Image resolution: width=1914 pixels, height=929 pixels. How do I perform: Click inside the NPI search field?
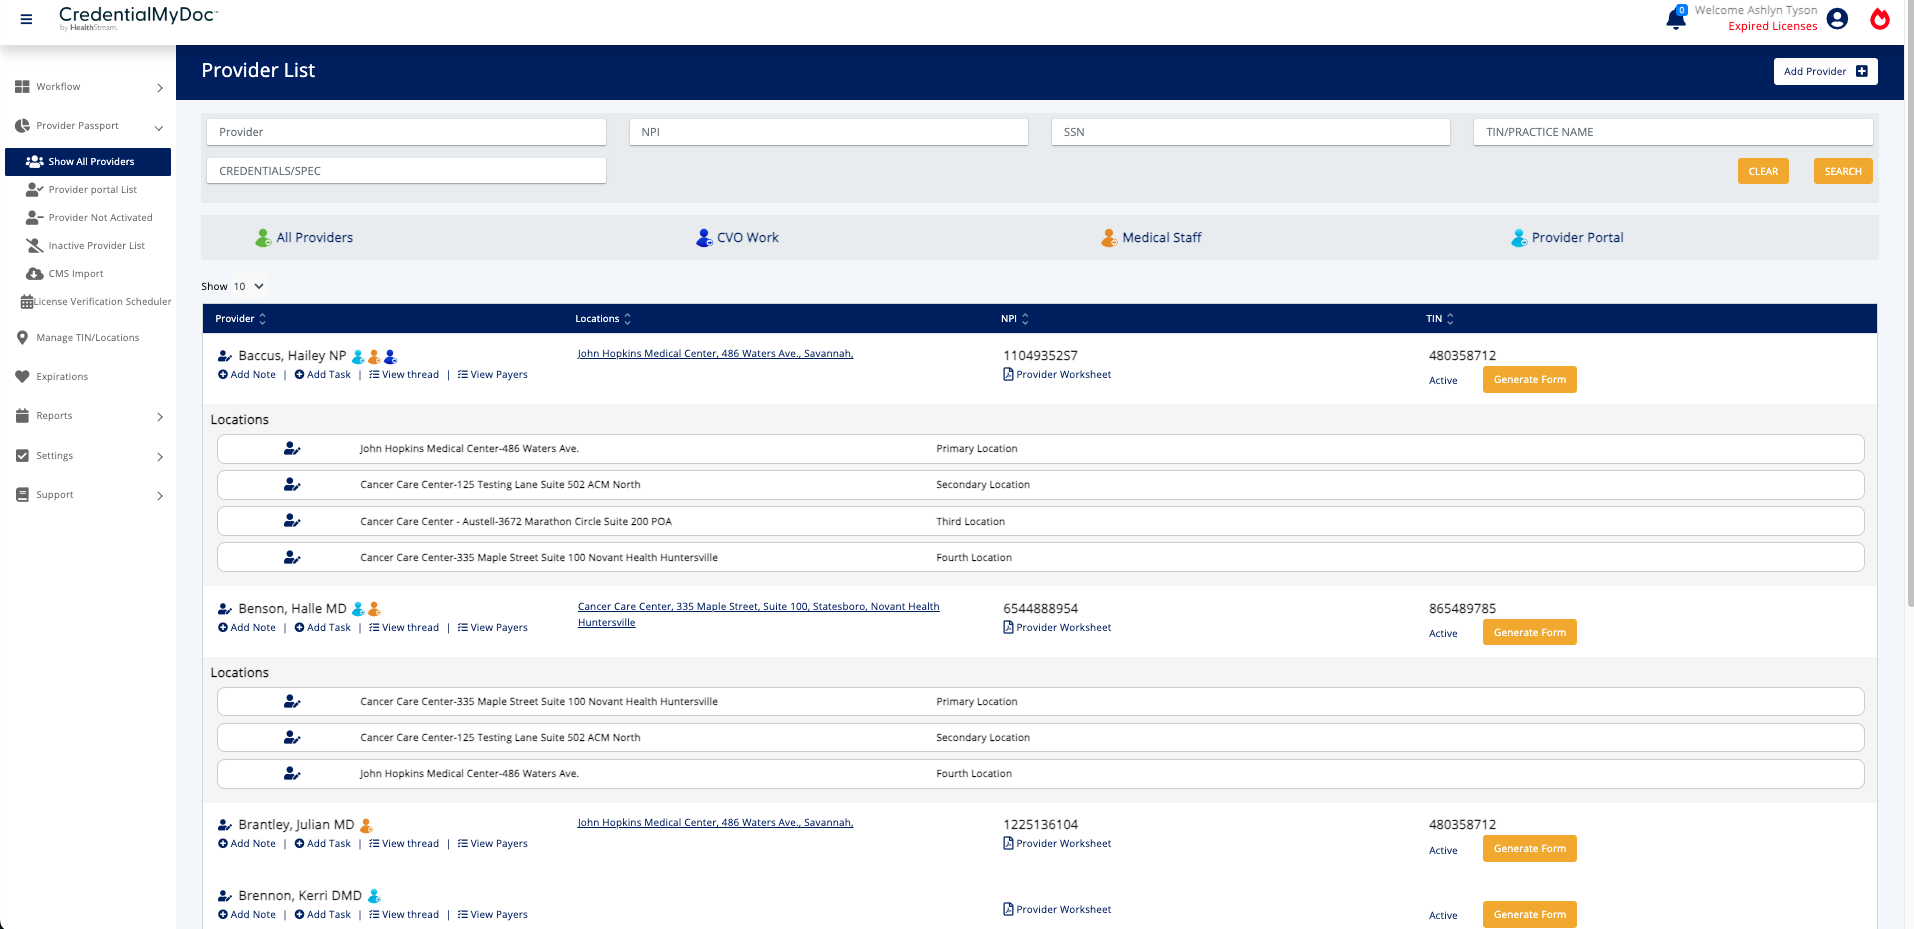click(828, 131)
